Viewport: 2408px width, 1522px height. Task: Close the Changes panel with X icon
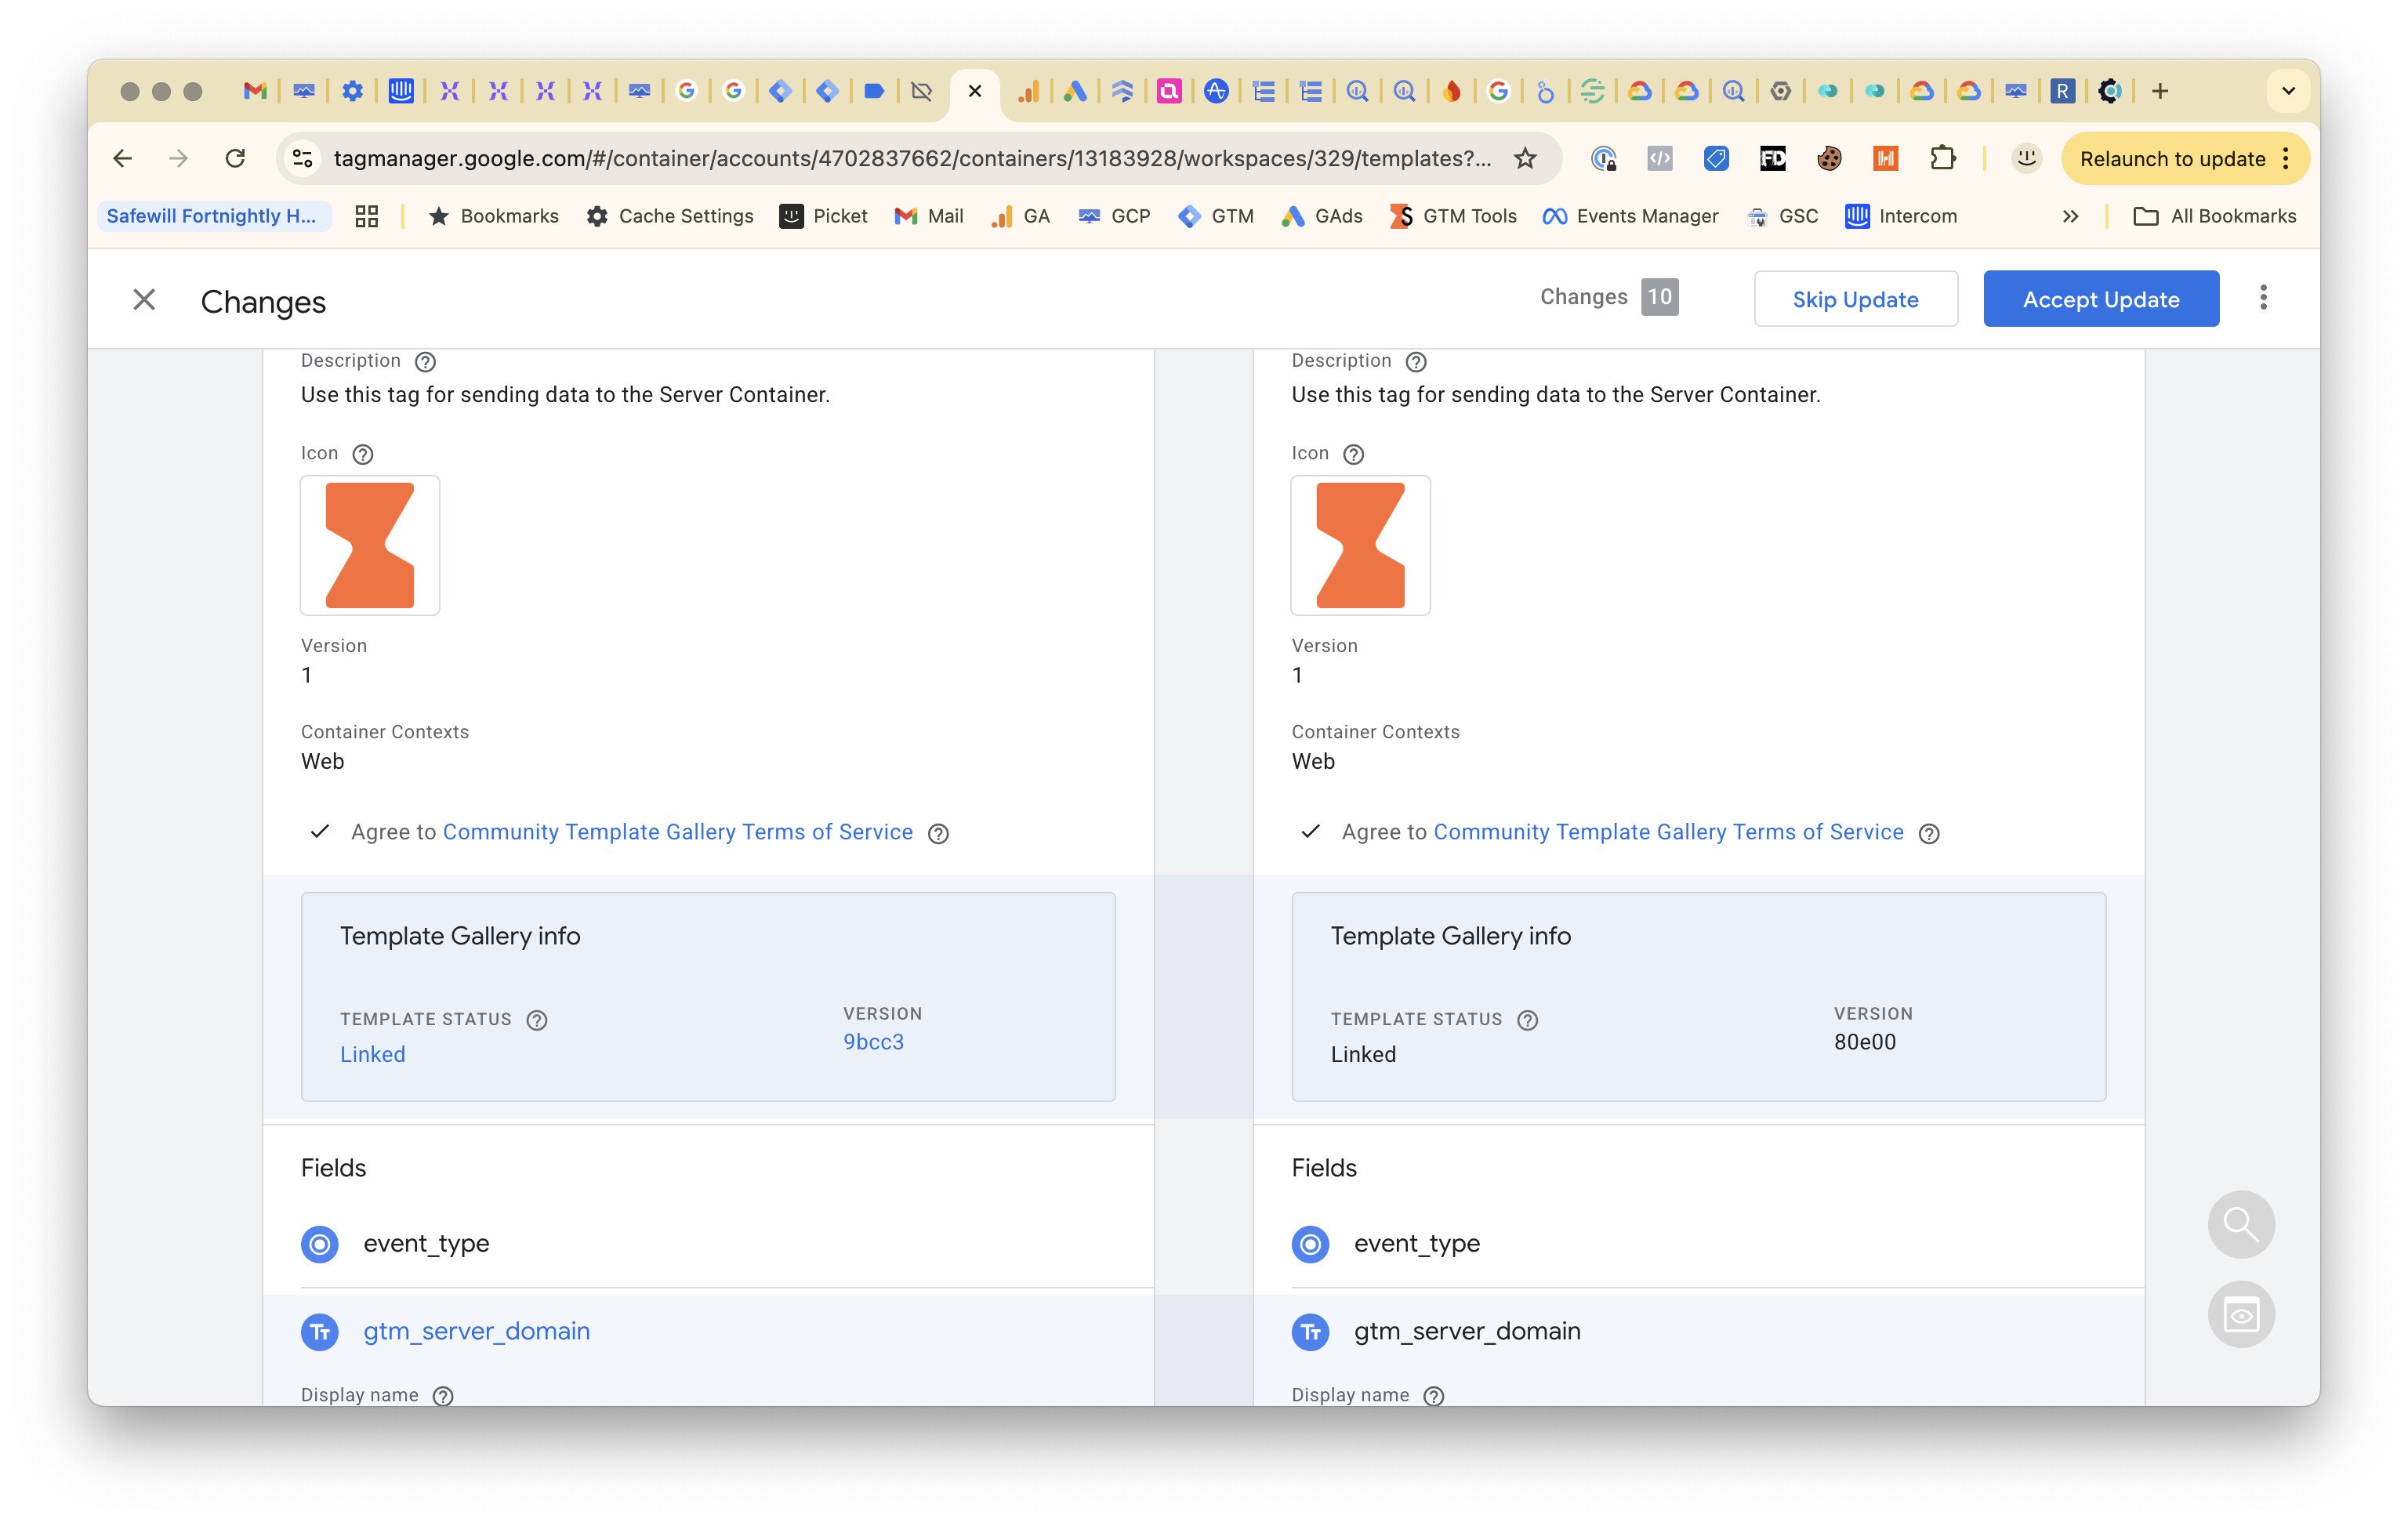click(144, 300)
